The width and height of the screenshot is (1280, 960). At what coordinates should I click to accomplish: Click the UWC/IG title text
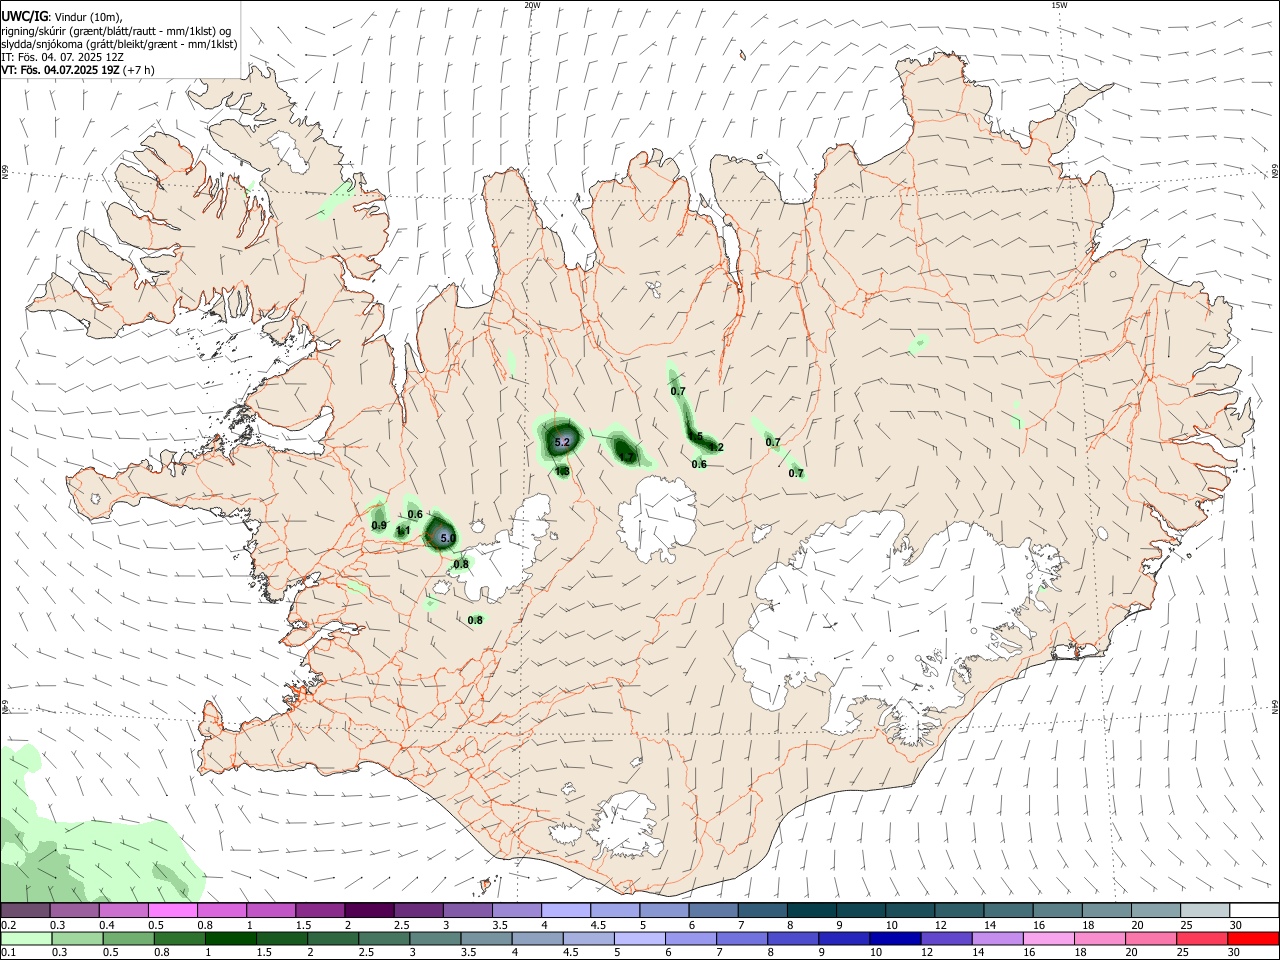(x=23, y=16)
